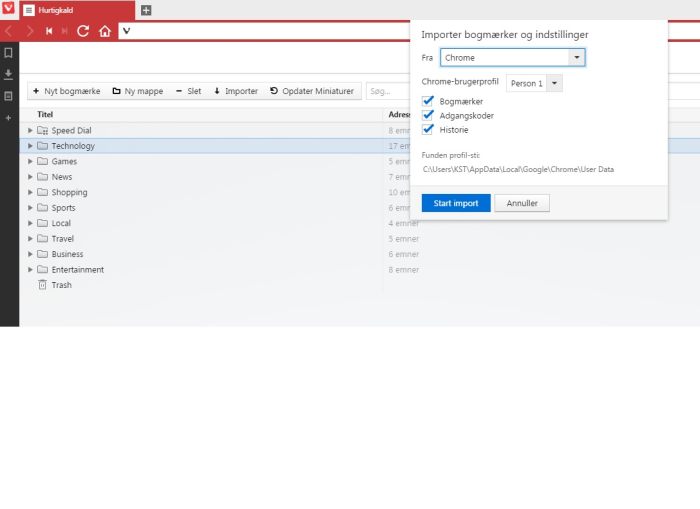The image size is (700, 509).
Task: Click the Trash bin icon
Action: (x=42, y=285)
